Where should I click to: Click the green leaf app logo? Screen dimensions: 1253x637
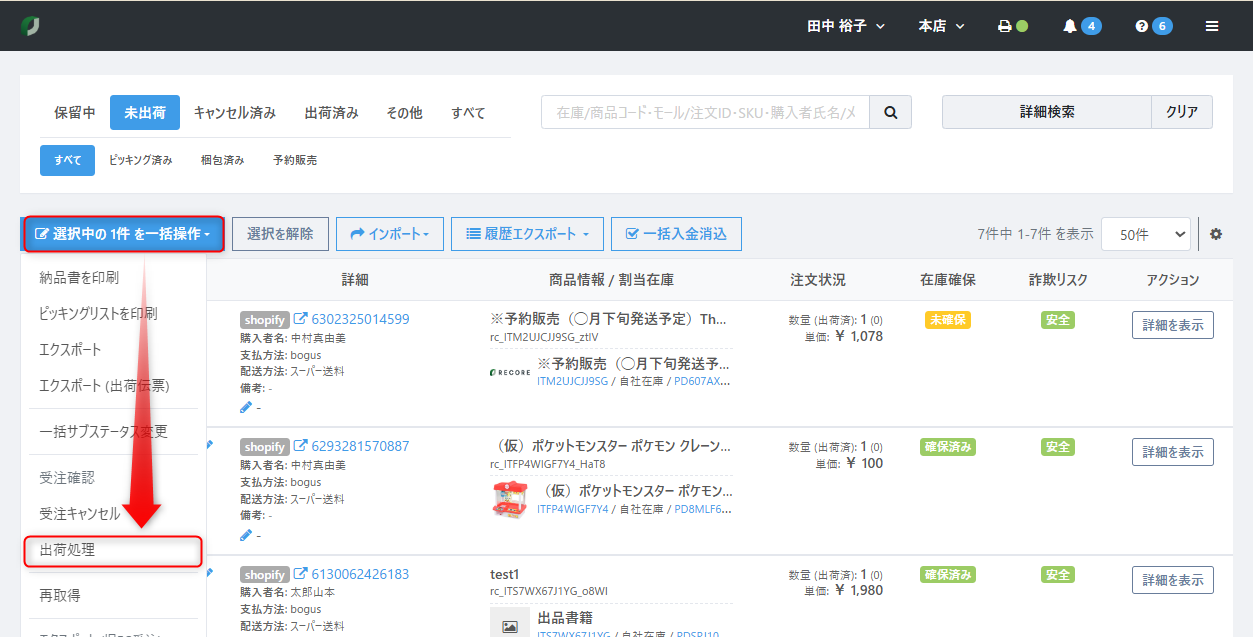point(31,26)
